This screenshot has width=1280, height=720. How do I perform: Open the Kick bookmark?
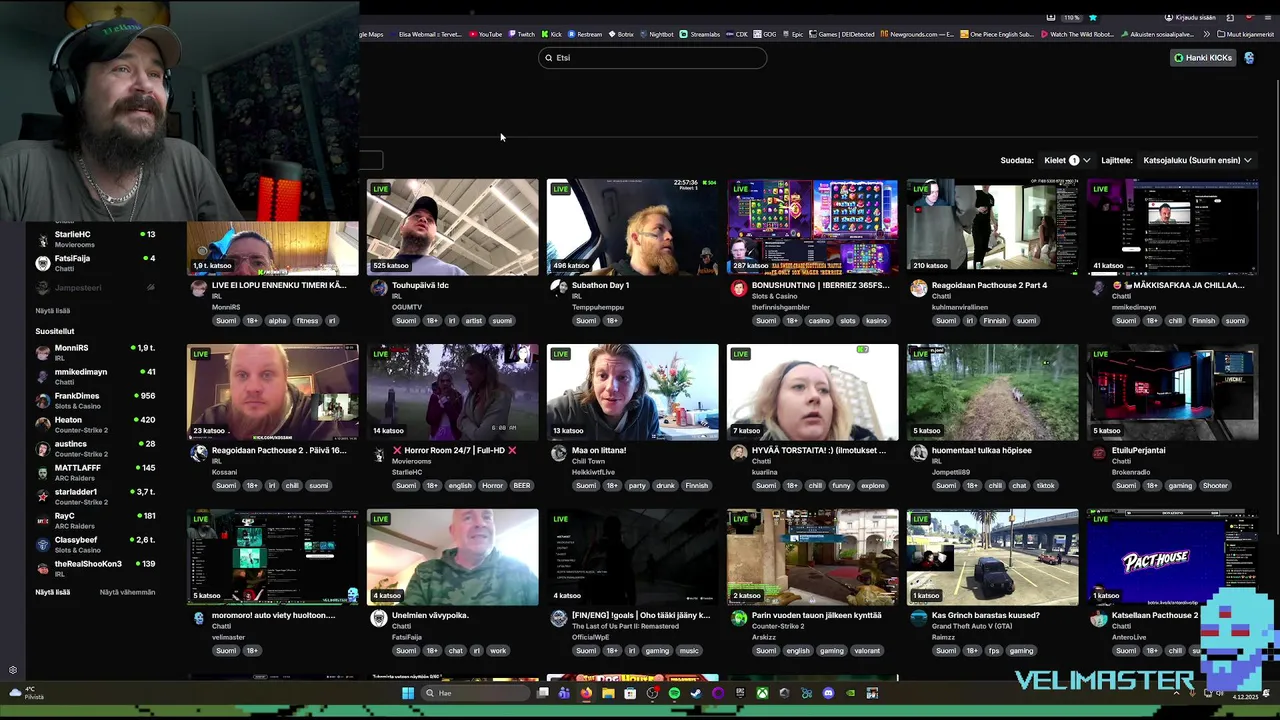[x=551, y=34]
